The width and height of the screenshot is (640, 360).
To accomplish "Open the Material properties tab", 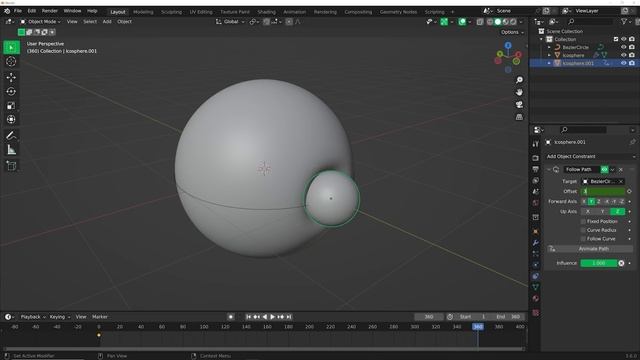I will point(536,298).
